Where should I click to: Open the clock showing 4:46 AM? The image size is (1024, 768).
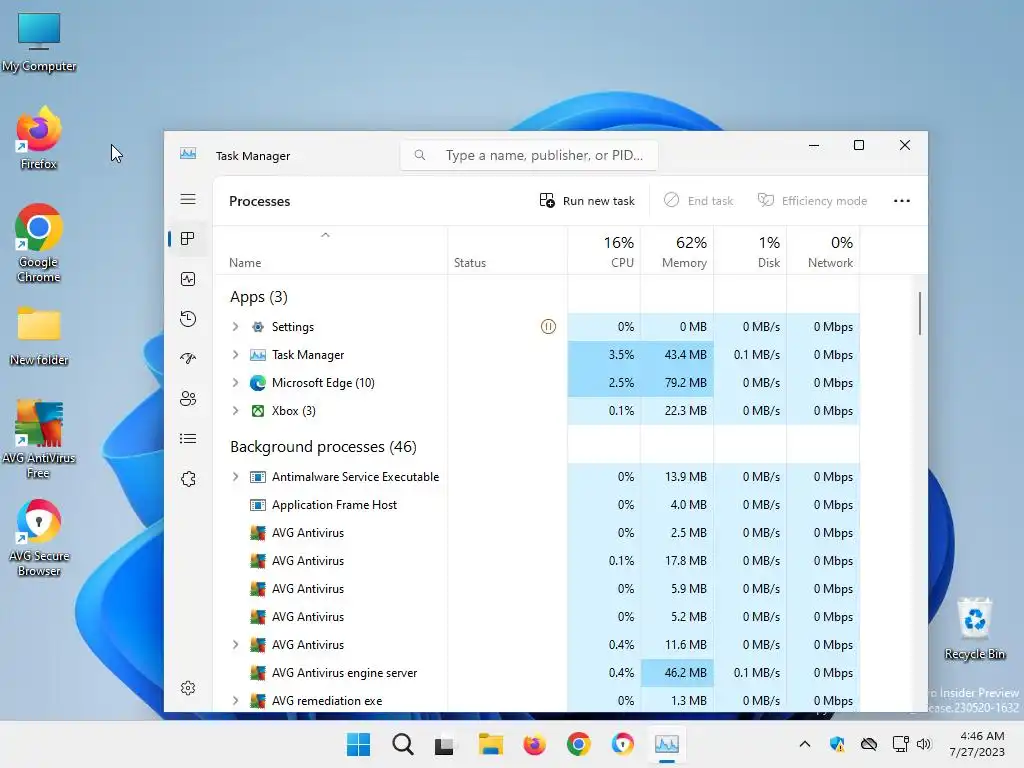click(x=976, y=744)
